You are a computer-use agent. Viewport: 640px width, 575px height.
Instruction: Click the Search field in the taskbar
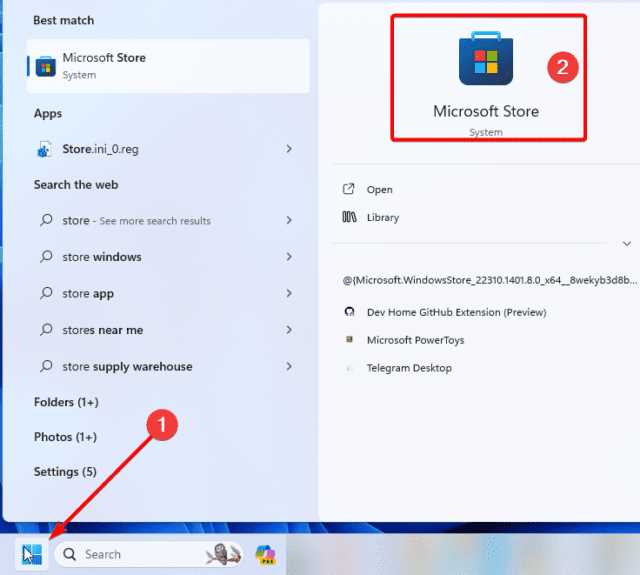click(149, 554)
